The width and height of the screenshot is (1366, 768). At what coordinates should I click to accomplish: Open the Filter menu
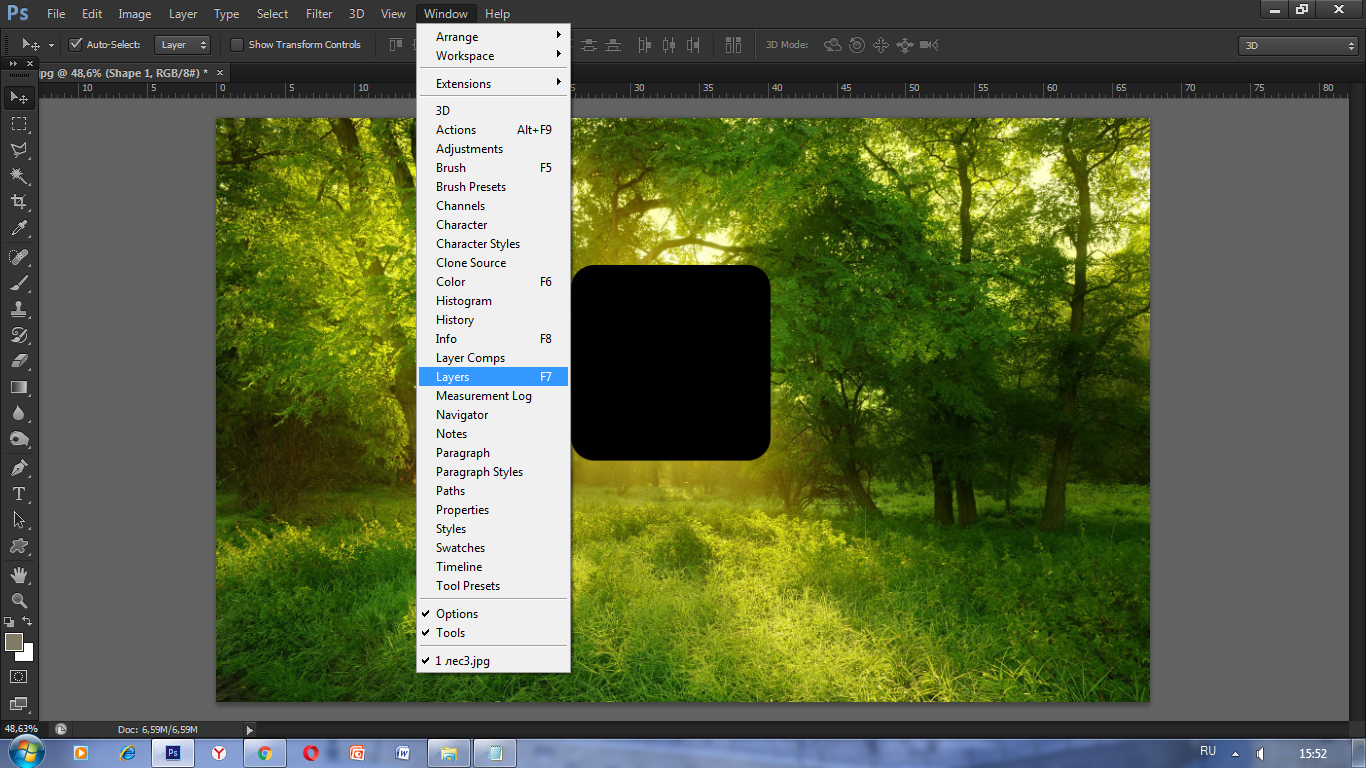[319, 14]
